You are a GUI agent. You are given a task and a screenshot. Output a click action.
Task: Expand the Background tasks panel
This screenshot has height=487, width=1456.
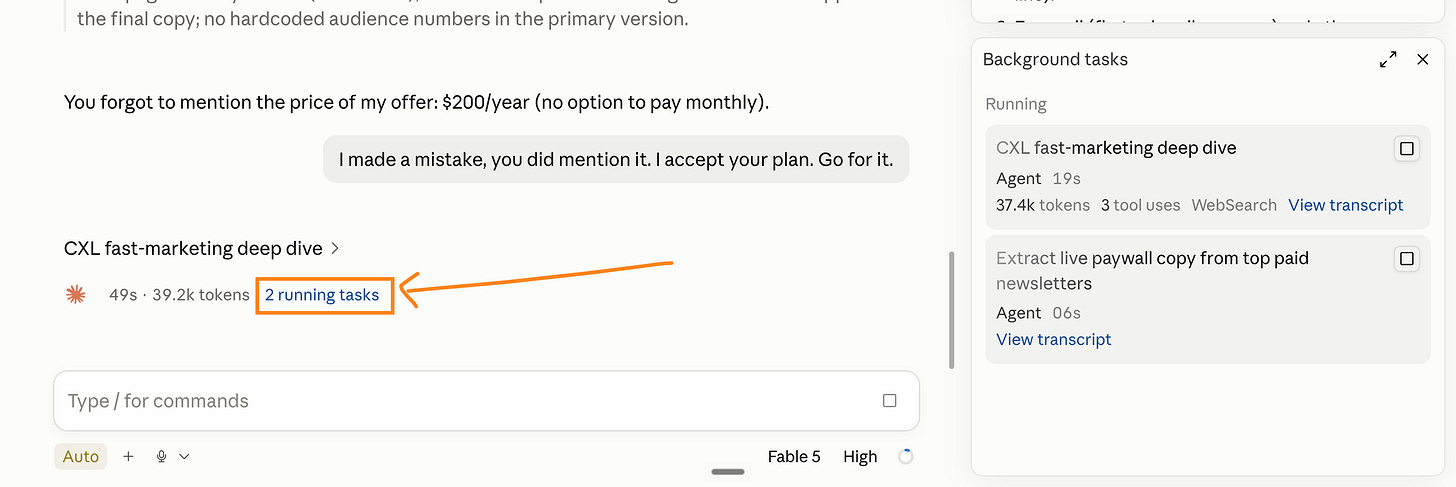tap(1388, 60)
